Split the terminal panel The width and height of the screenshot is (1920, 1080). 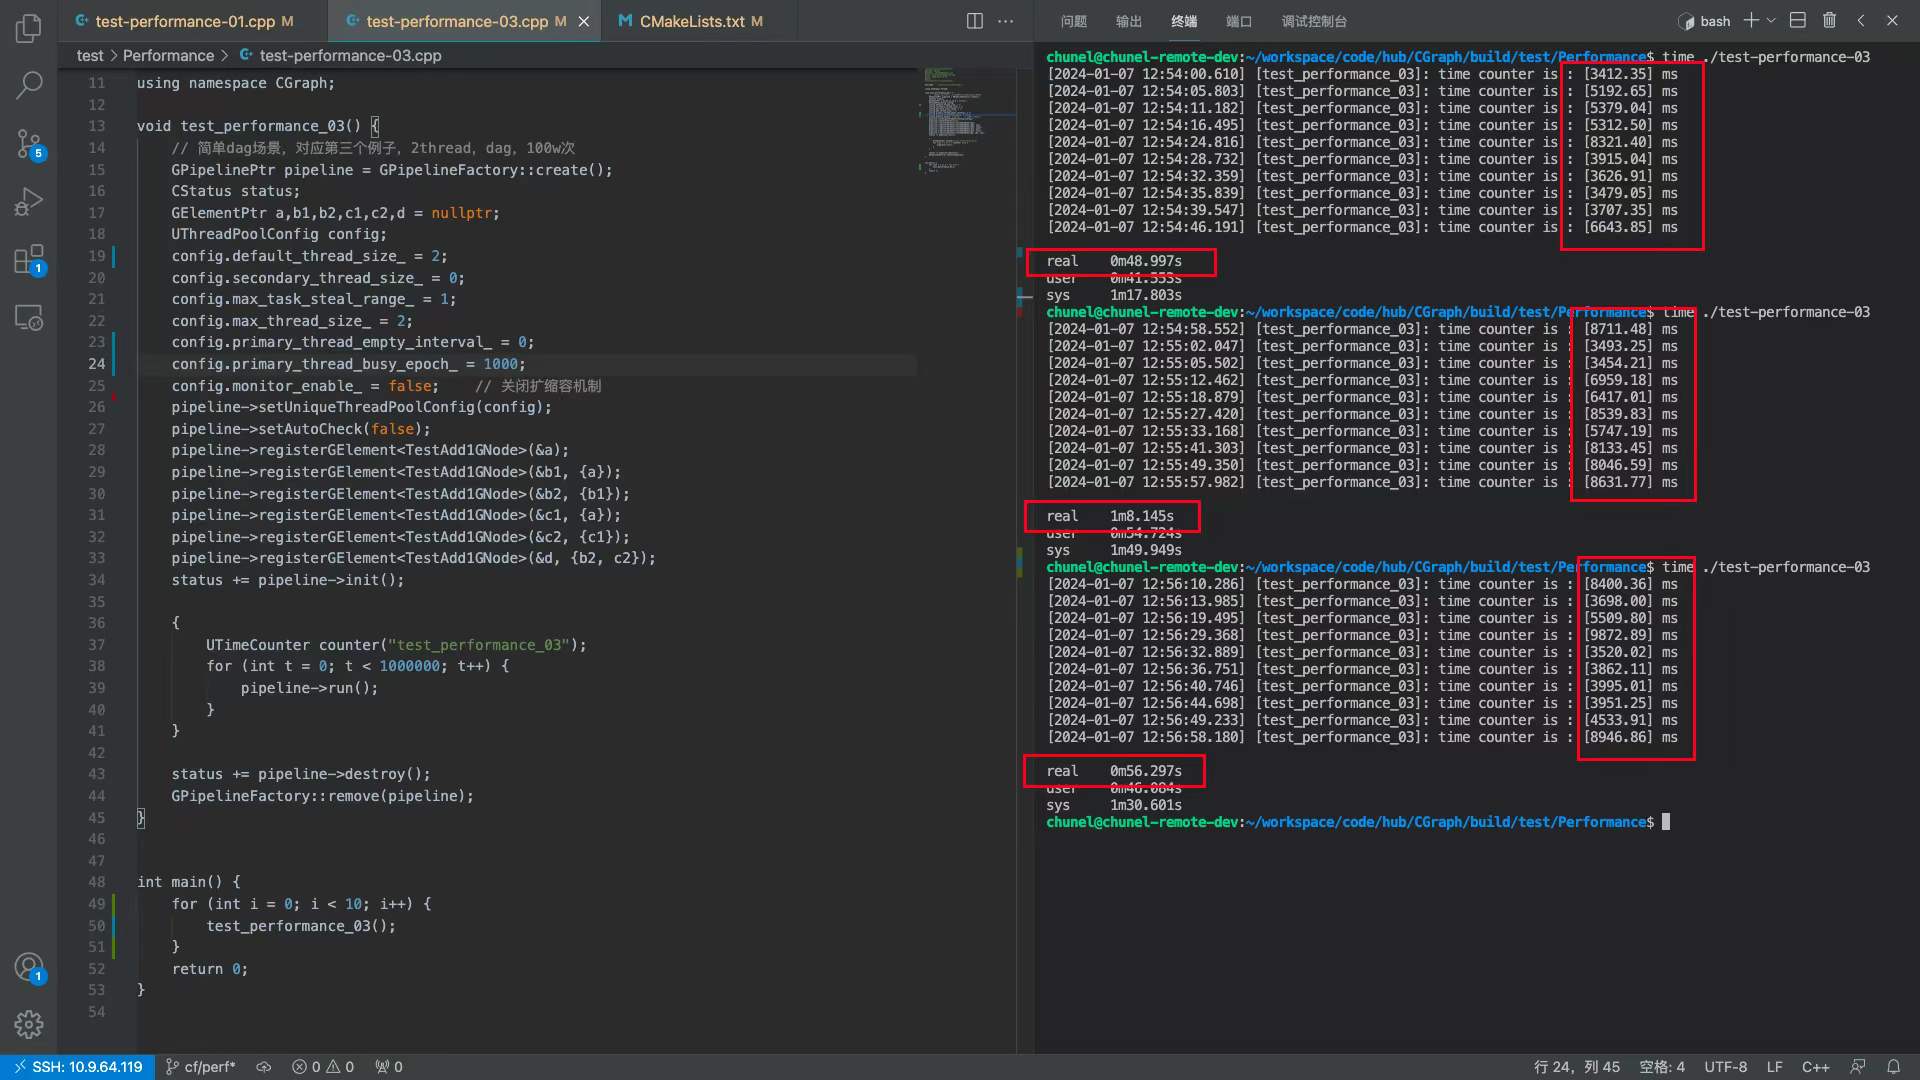(x=1798, y=20)
